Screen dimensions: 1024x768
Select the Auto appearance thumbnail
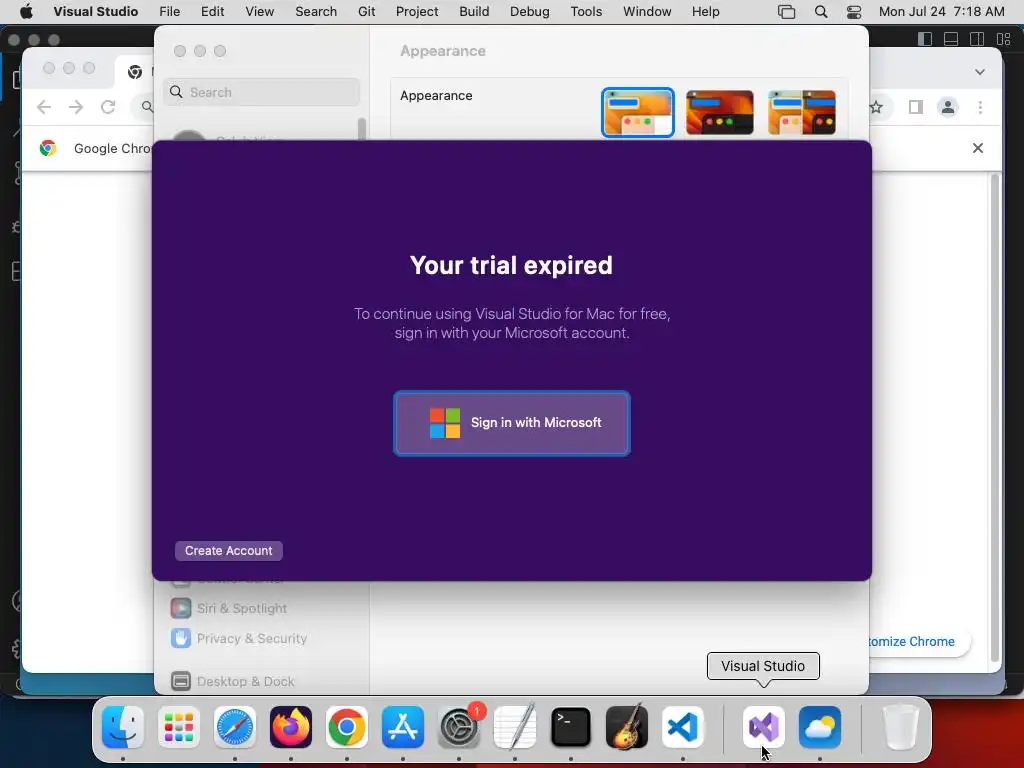click(x=802, y=112)
